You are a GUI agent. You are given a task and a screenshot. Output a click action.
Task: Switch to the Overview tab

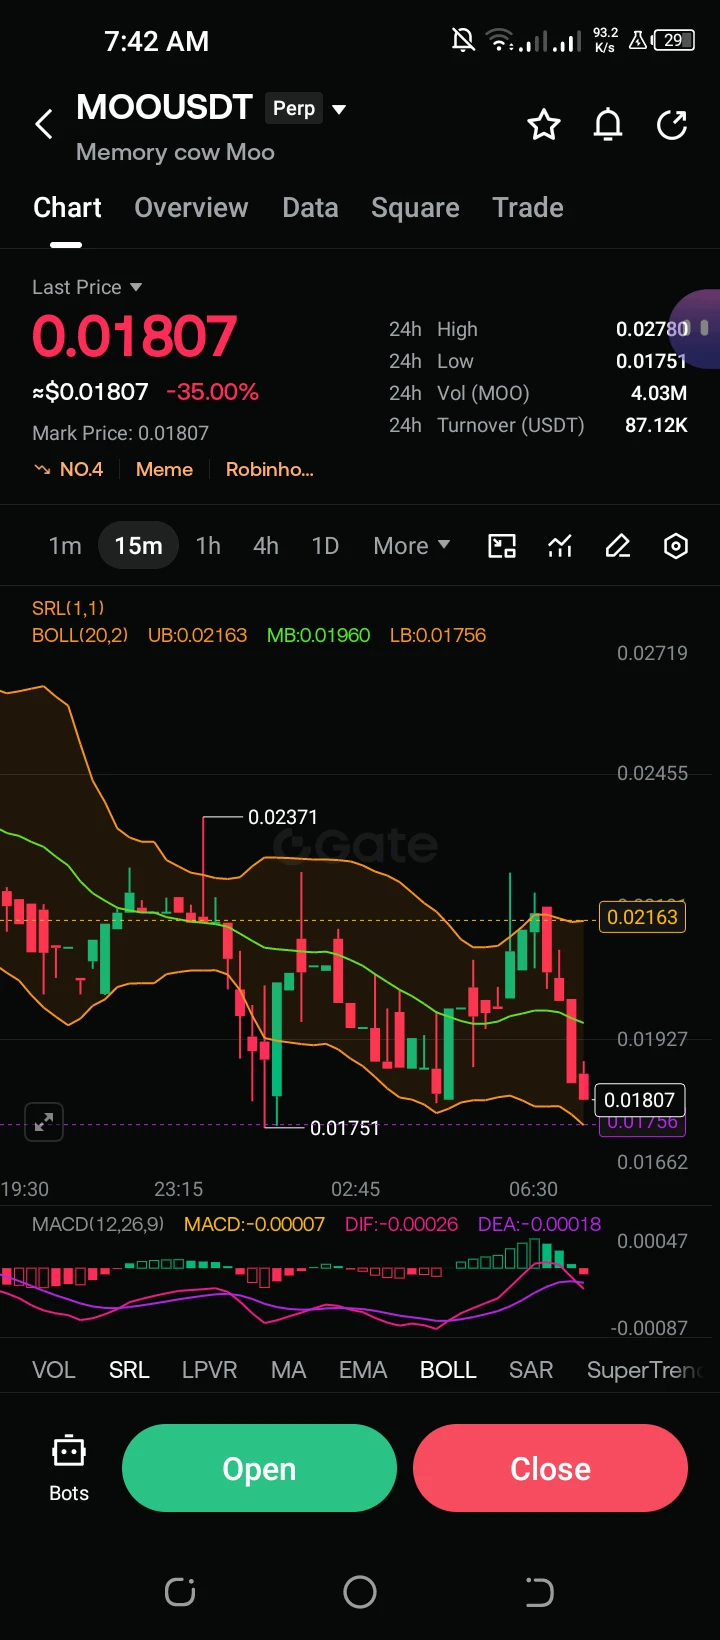pyautogui.click(x=191, y=208)
